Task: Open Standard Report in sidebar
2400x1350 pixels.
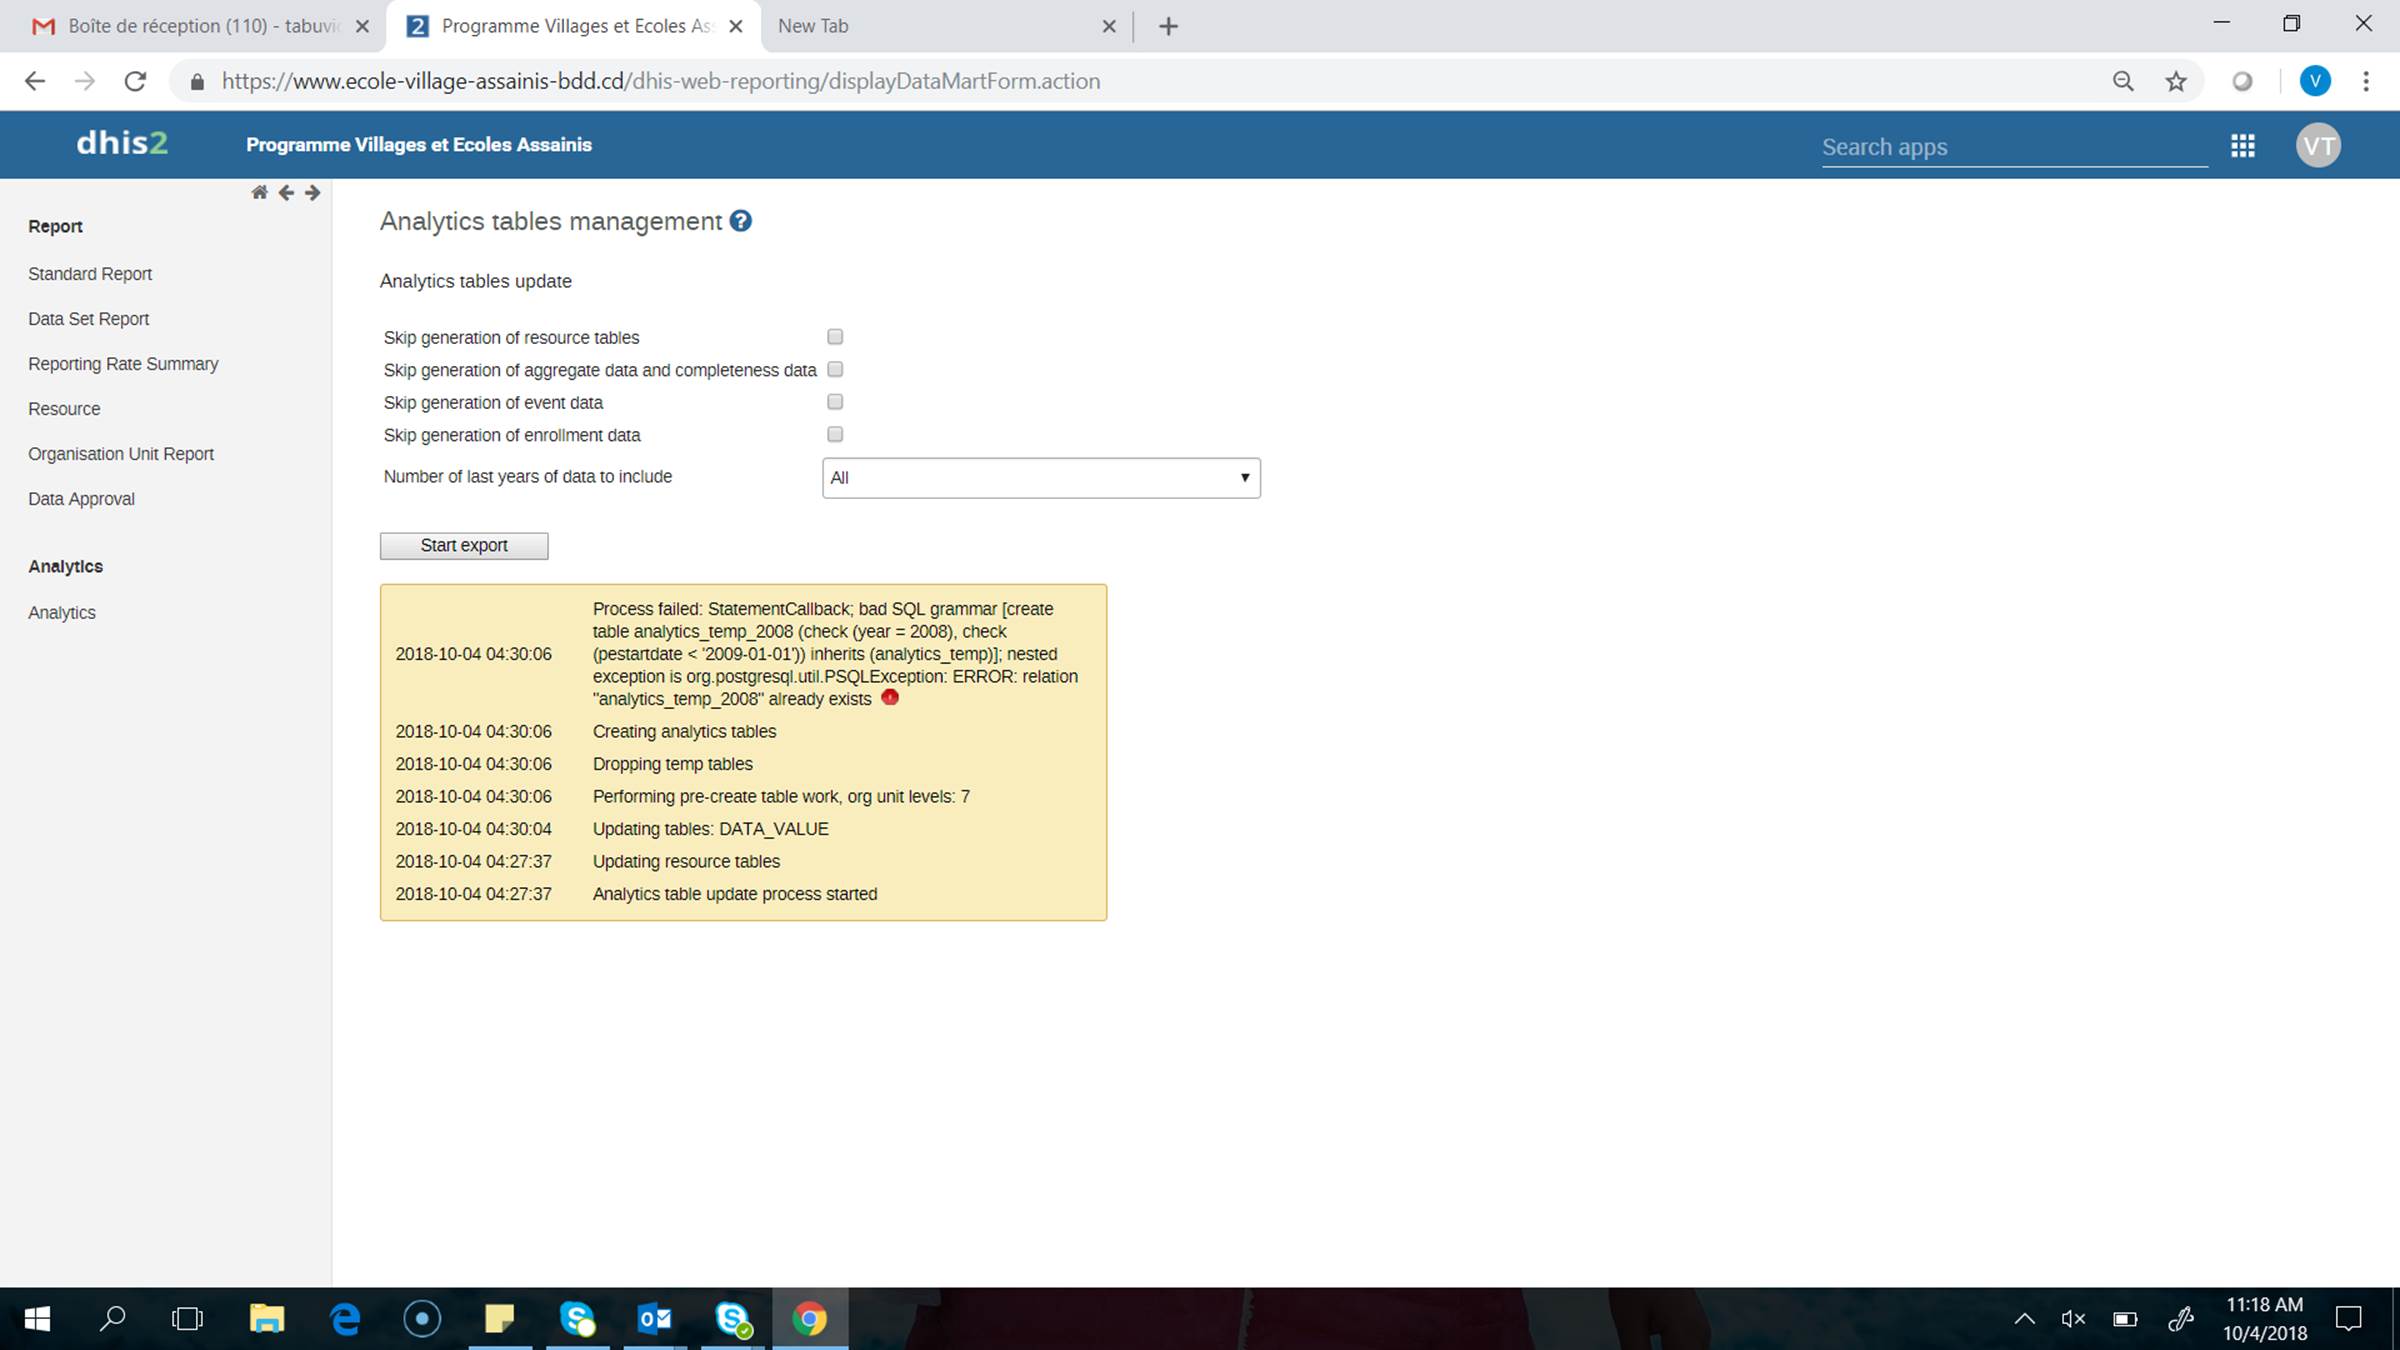Action: click(x=90, y=274)
